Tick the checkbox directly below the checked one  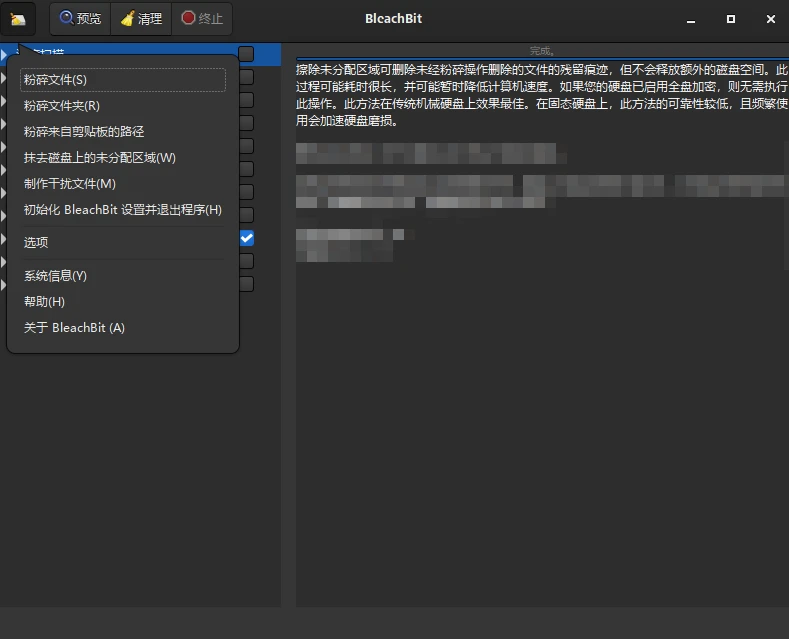click(247, 261)
